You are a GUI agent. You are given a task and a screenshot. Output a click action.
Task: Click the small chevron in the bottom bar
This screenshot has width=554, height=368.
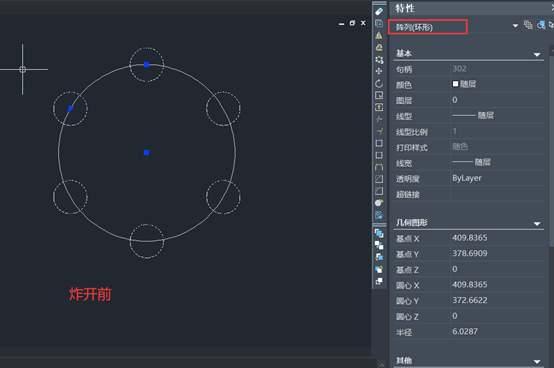point(382,365)
